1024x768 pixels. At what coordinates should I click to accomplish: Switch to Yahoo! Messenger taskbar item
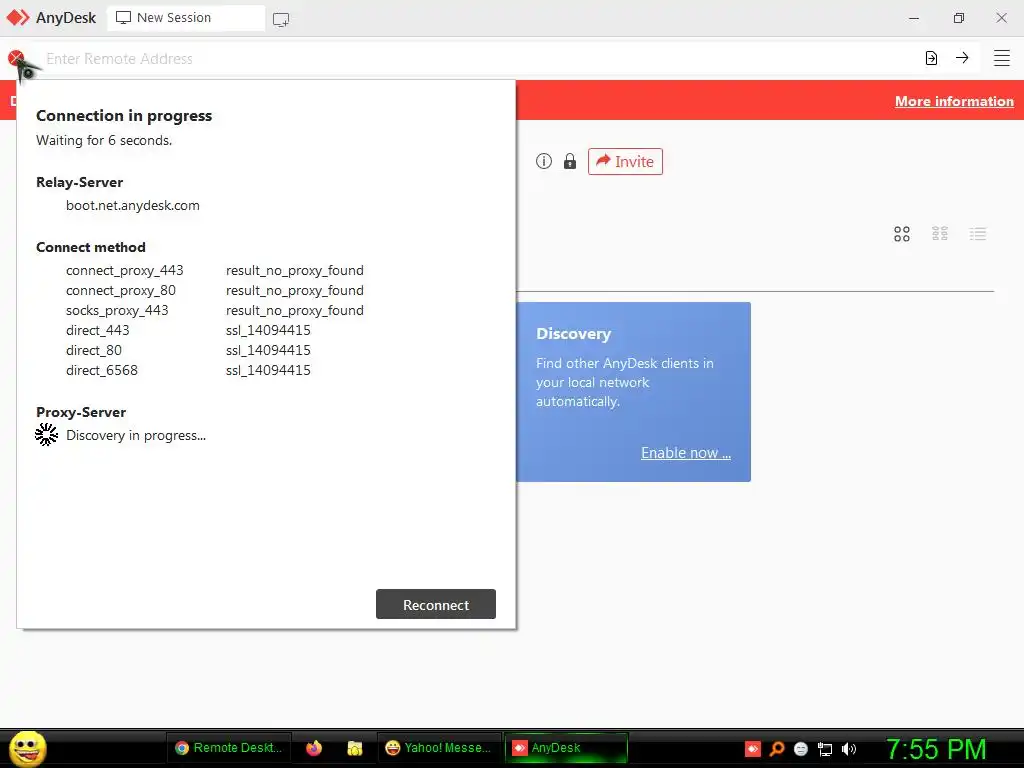coord(438,748)
